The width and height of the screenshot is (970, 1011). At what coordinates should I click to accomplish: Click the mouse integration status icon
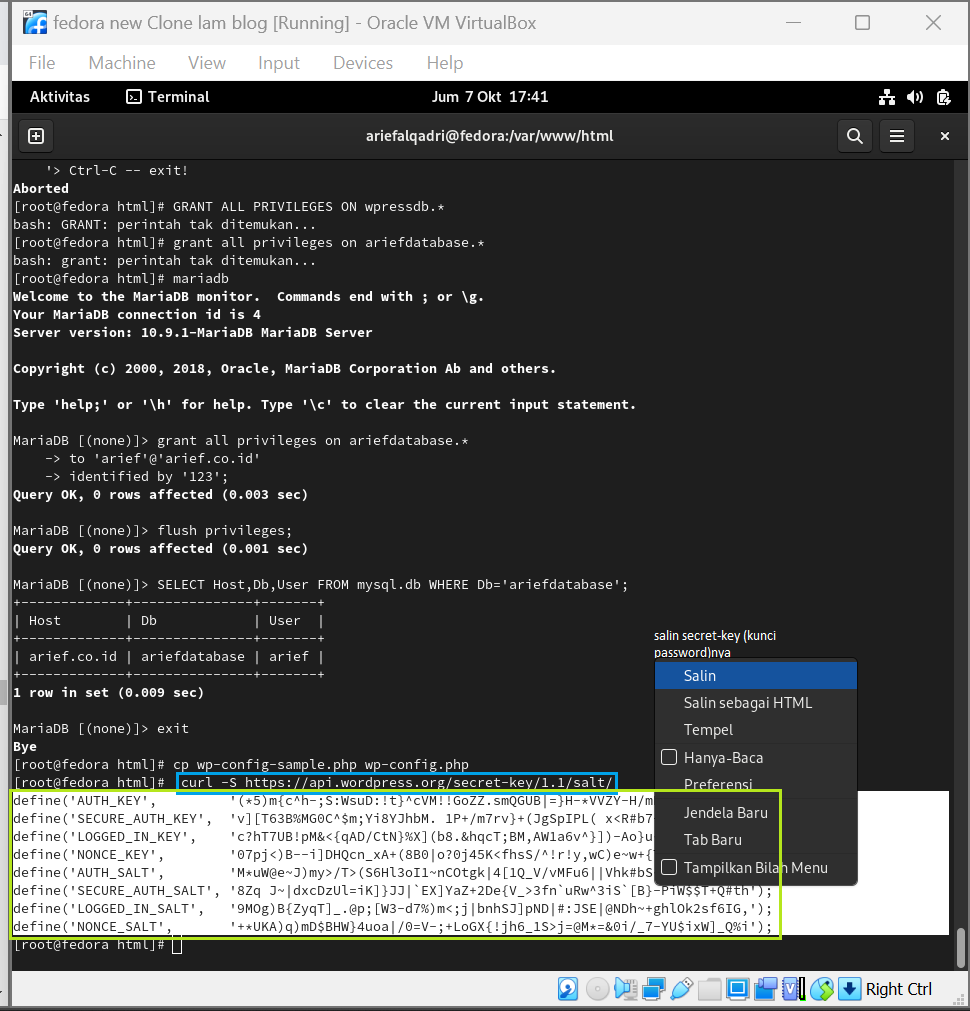(822, 988)
